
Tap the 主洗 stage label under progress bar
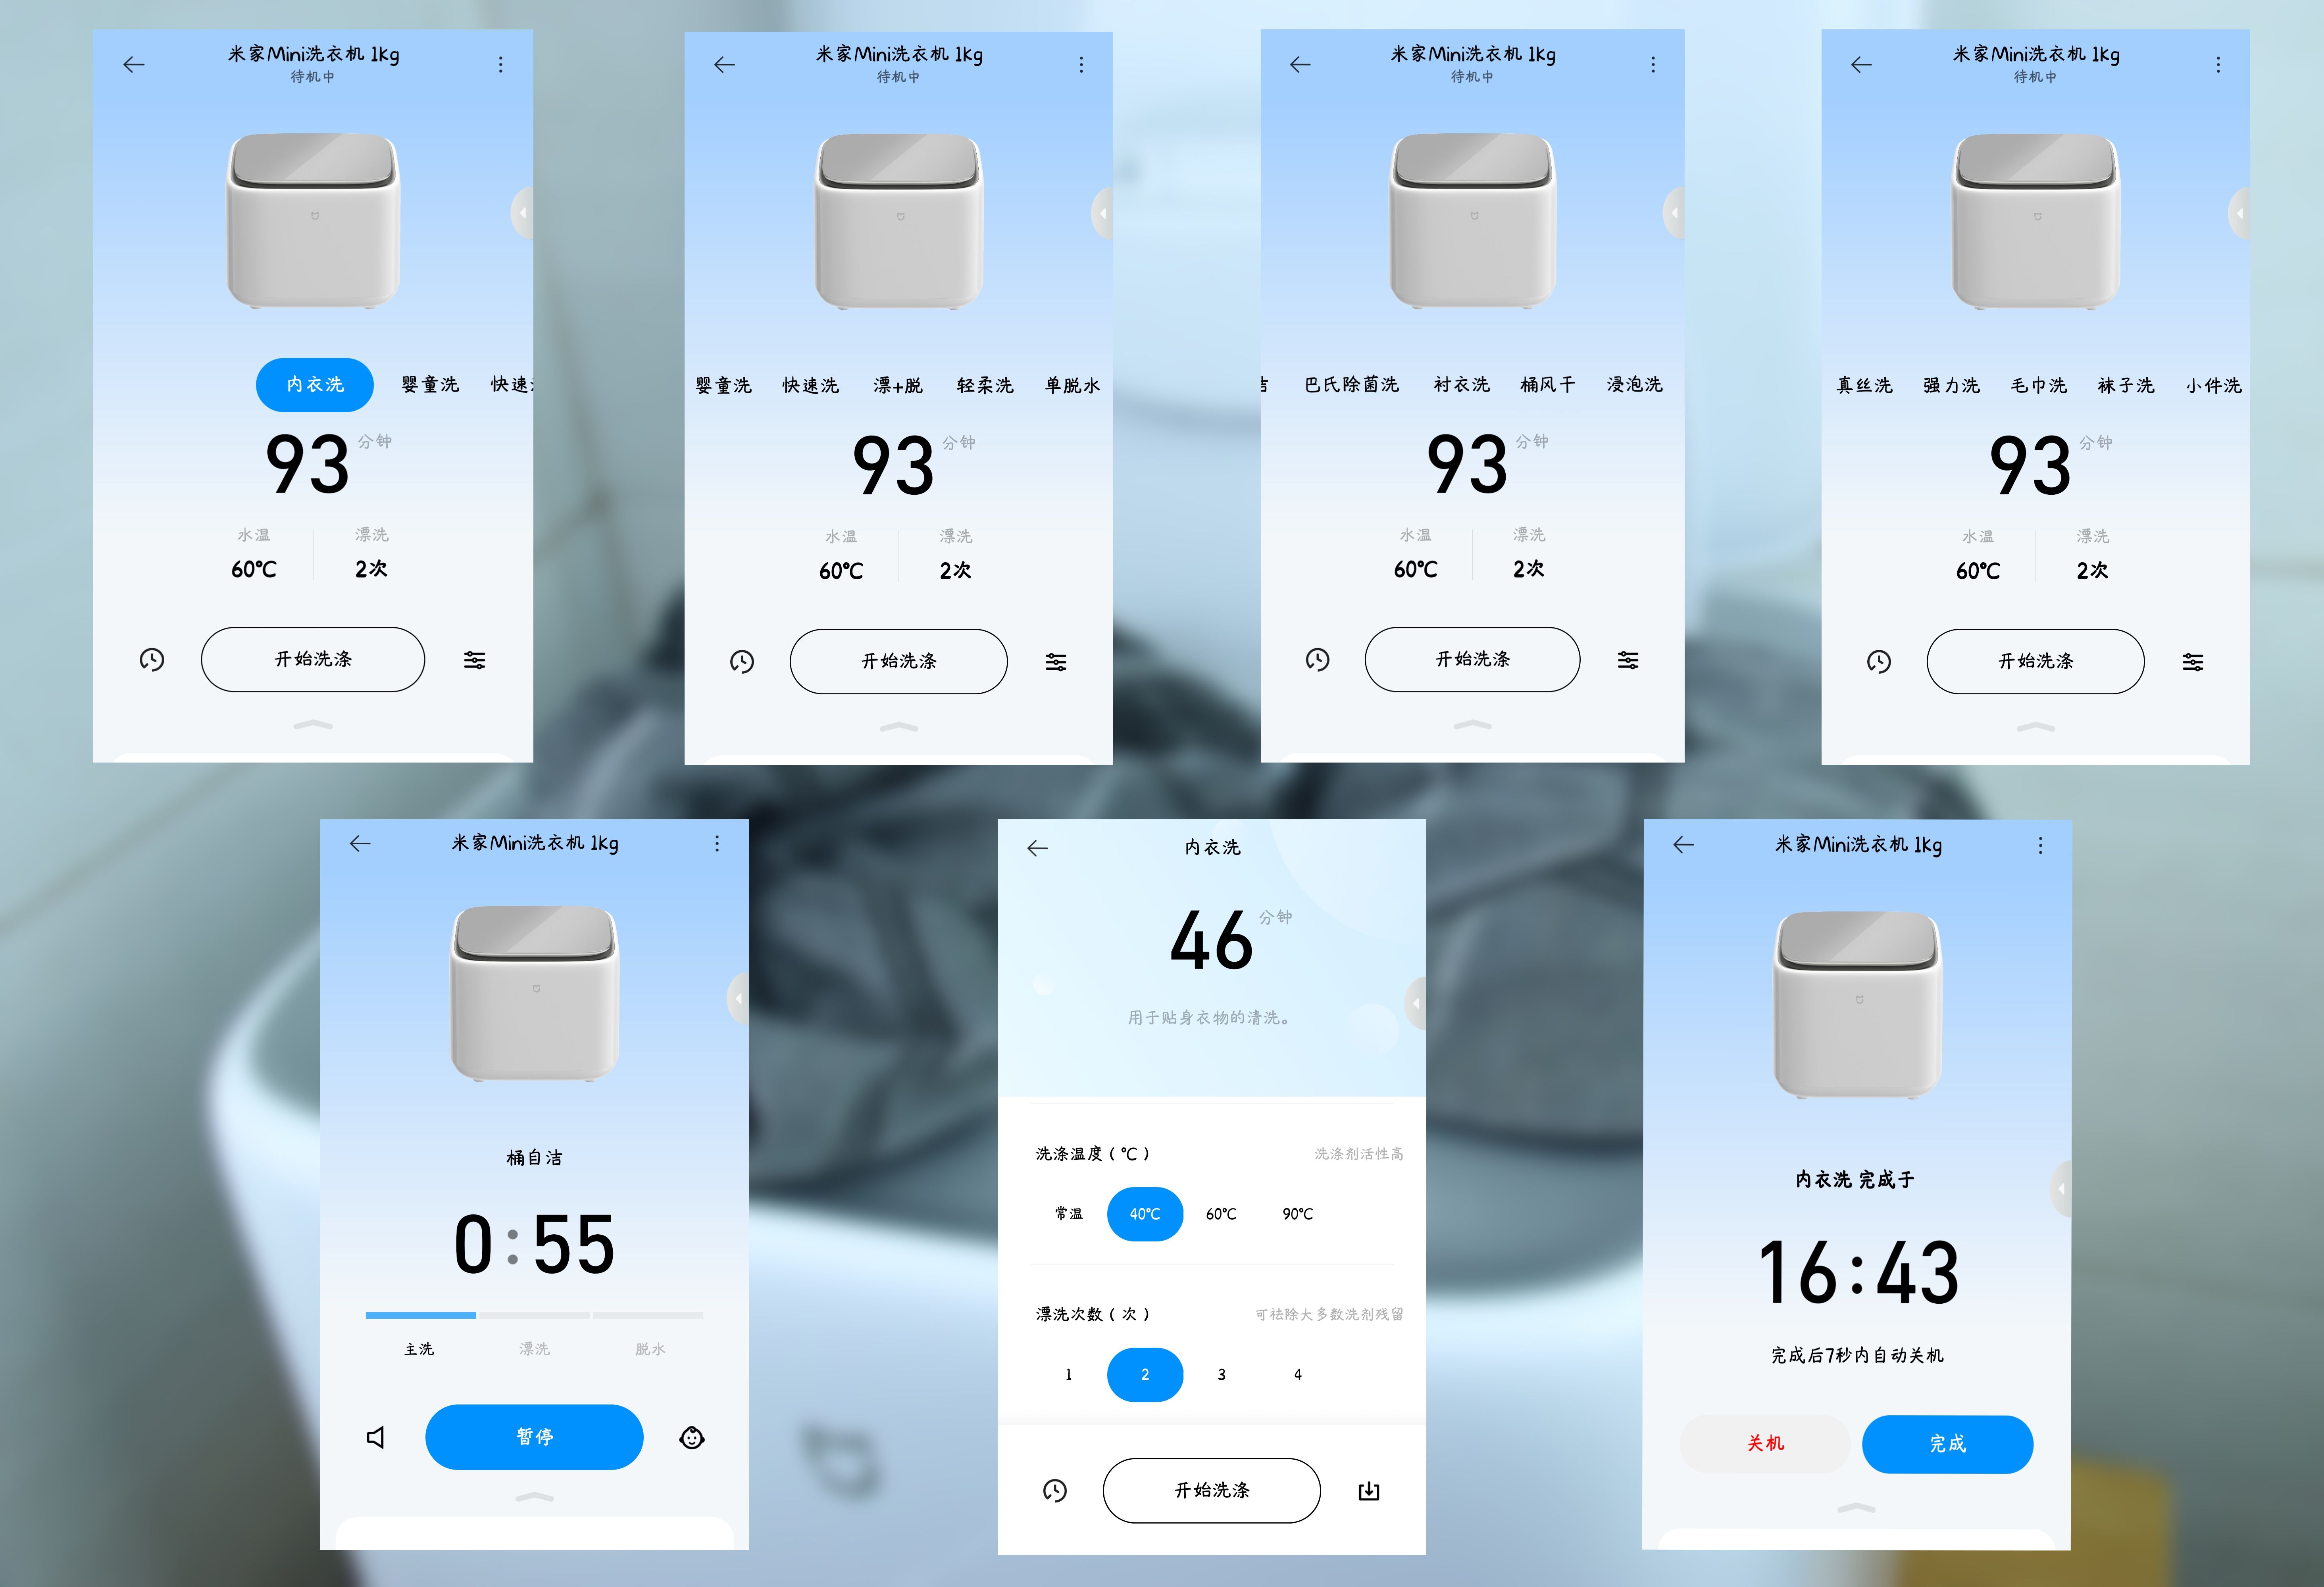click(x=419, y=1350)
